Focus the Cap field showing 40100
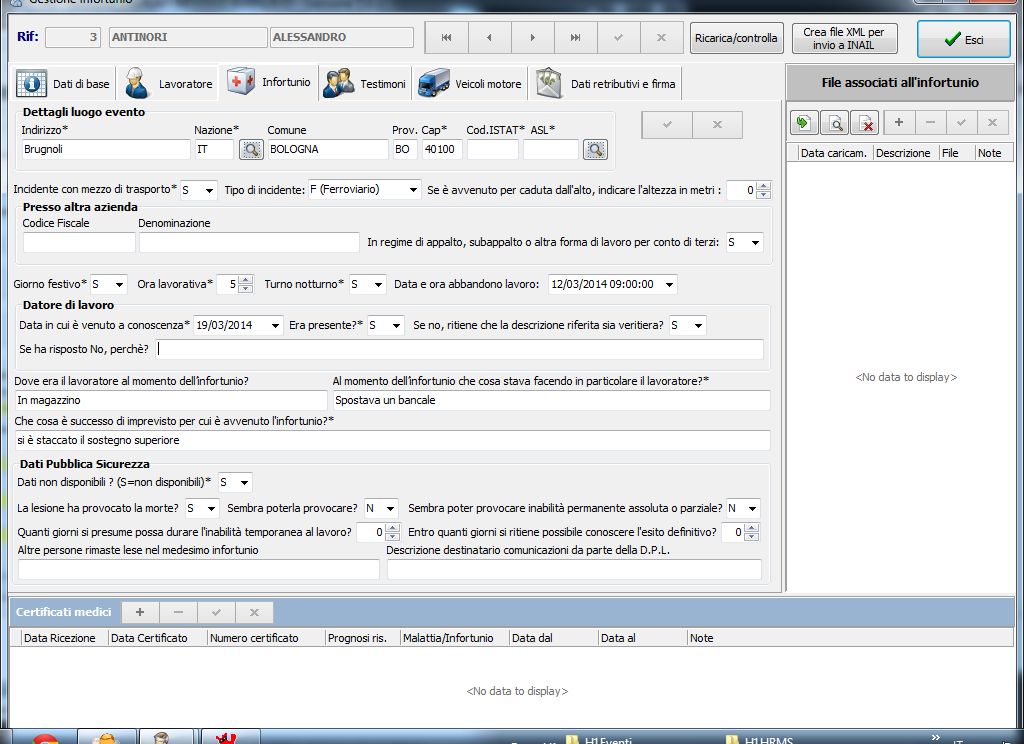Image resolution: width=1024 pixels, height=744 pixels. (x=442, y=150)
